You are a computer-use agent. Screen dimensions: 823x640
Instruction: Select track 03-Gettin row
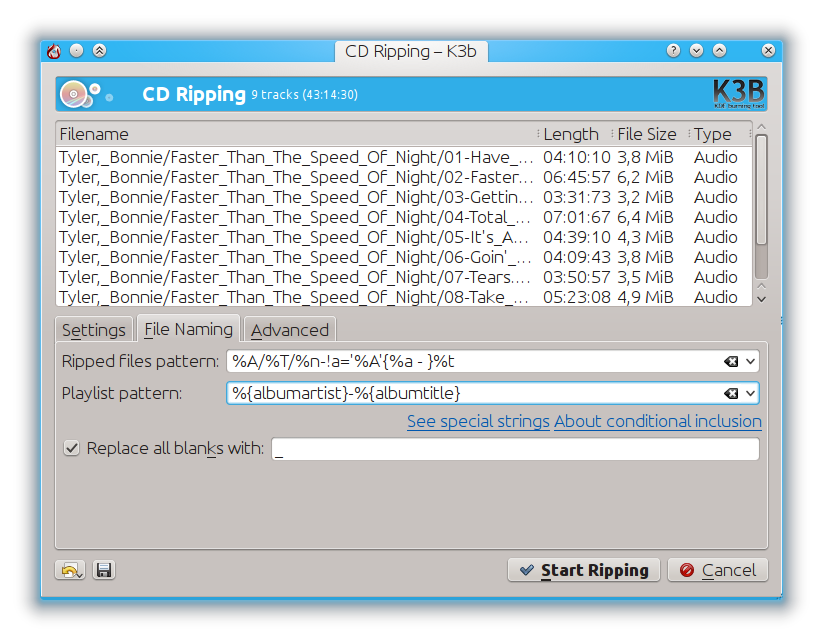[404, 197]
